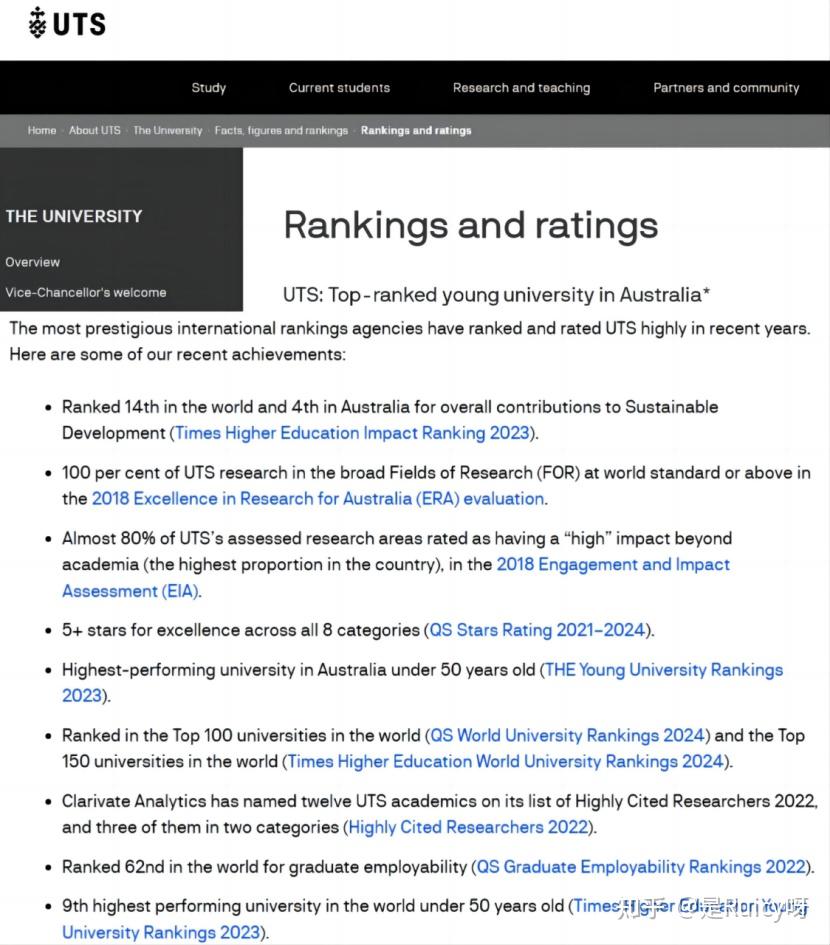Screen dimensions: 830x945
Task: Open Overview in sidebar
Action: [33, 262]
